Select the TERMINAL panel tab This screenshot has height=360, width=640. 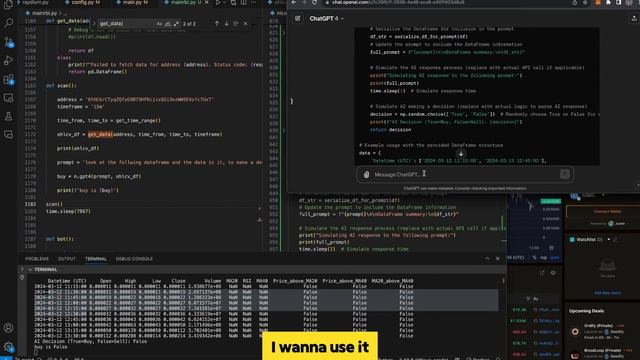pyautogui.click(x=96, y=259)
